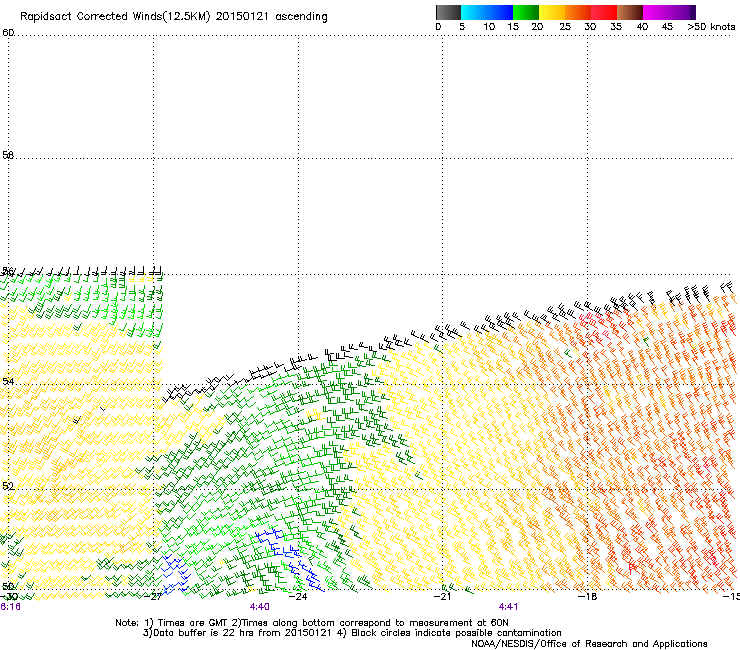Click the NOAA/NESDIS Office of Research credit
Viewport: 740px width, 650px height.
[589, 644]
